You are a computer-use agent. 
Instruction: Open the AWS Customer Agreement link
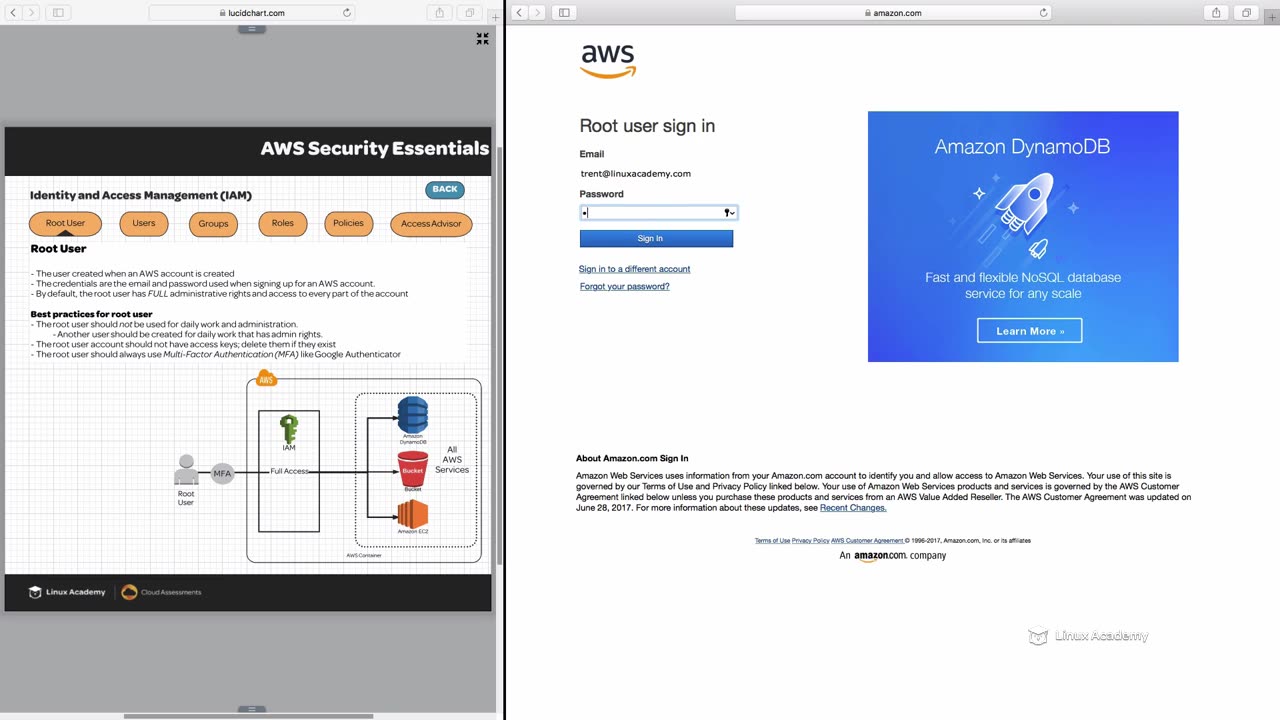pos(867,541)
